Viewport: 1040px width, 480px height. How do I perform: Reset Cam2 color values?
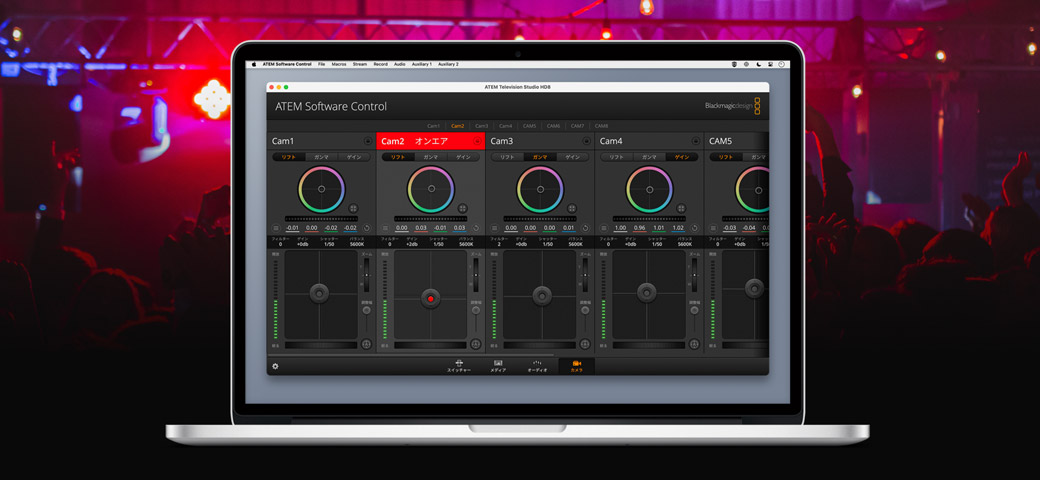[475, 228]
